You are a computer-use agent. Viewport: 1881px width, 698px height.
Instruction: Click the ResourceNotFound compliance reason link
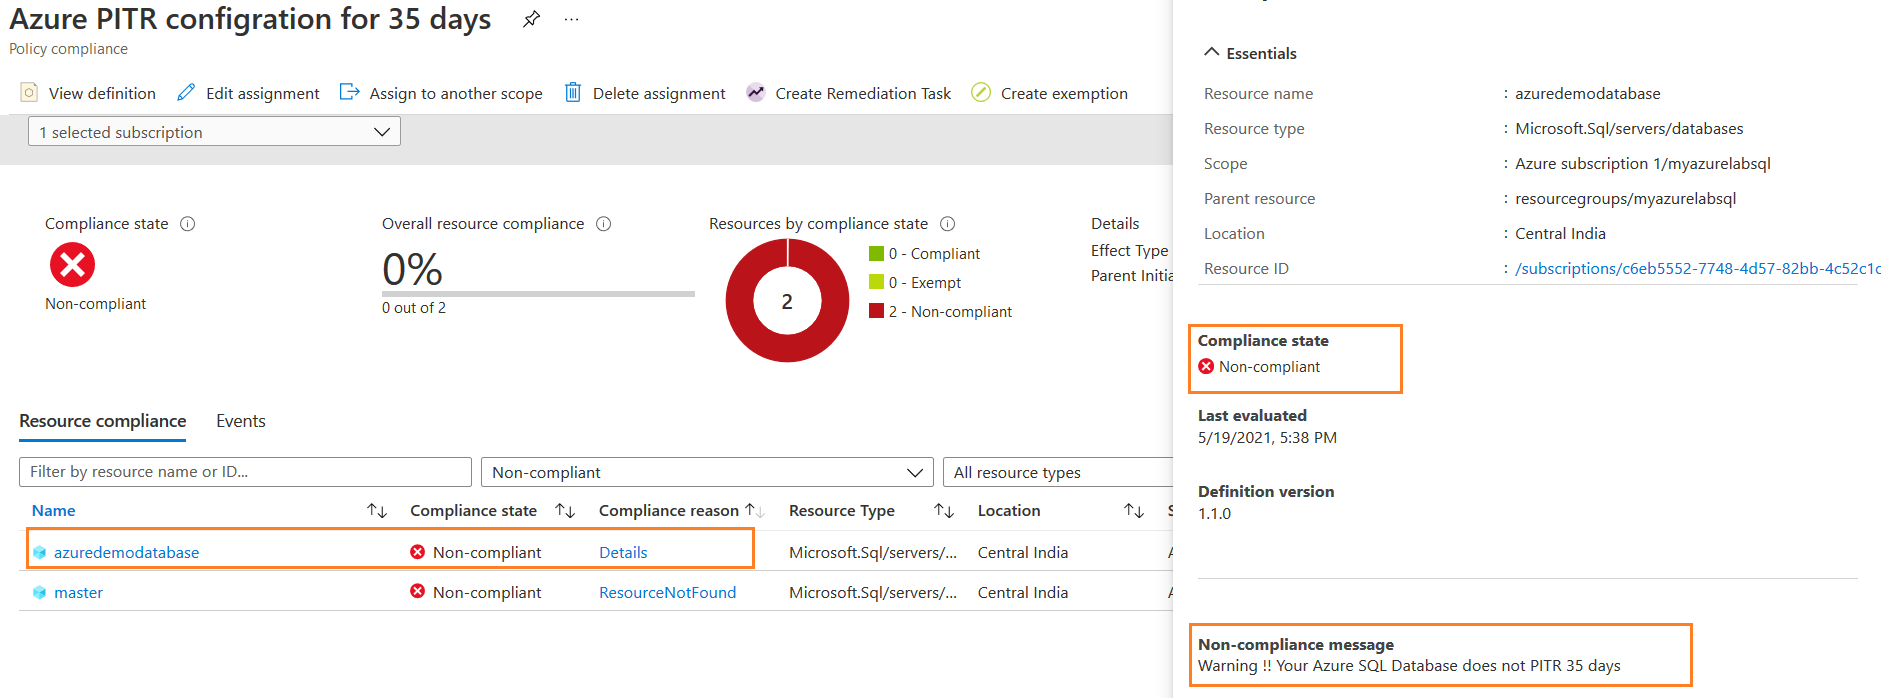pyautogui.click(x=667, y=592)
